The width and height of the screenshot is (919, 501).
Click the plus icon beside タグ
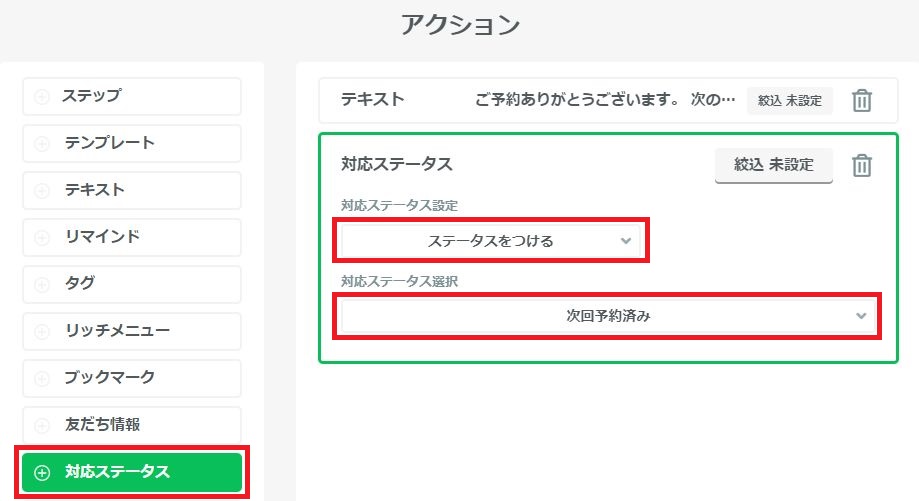click(x=42, y=284)
